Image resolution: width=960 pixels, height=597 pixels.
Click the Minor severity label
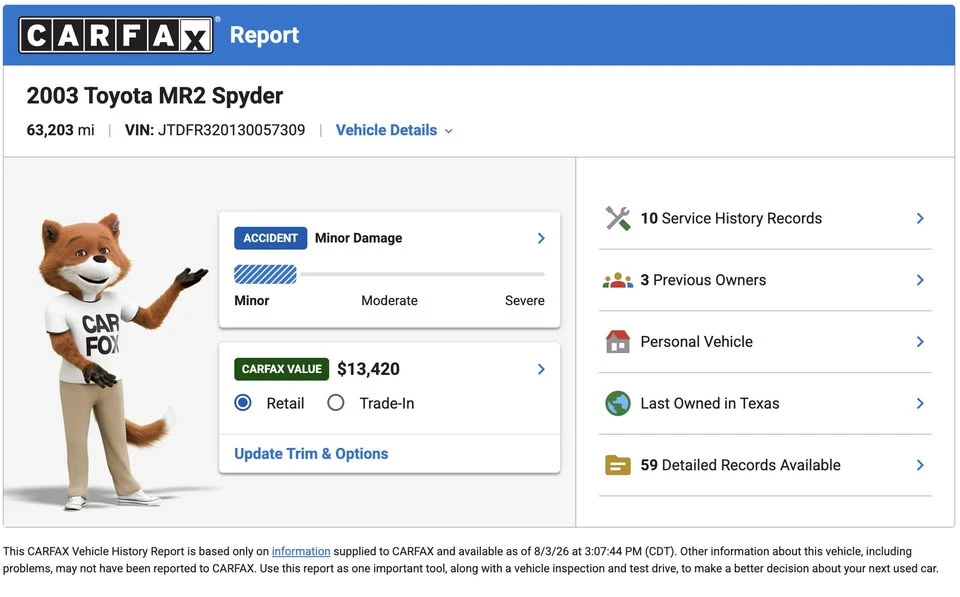[252, 301]
